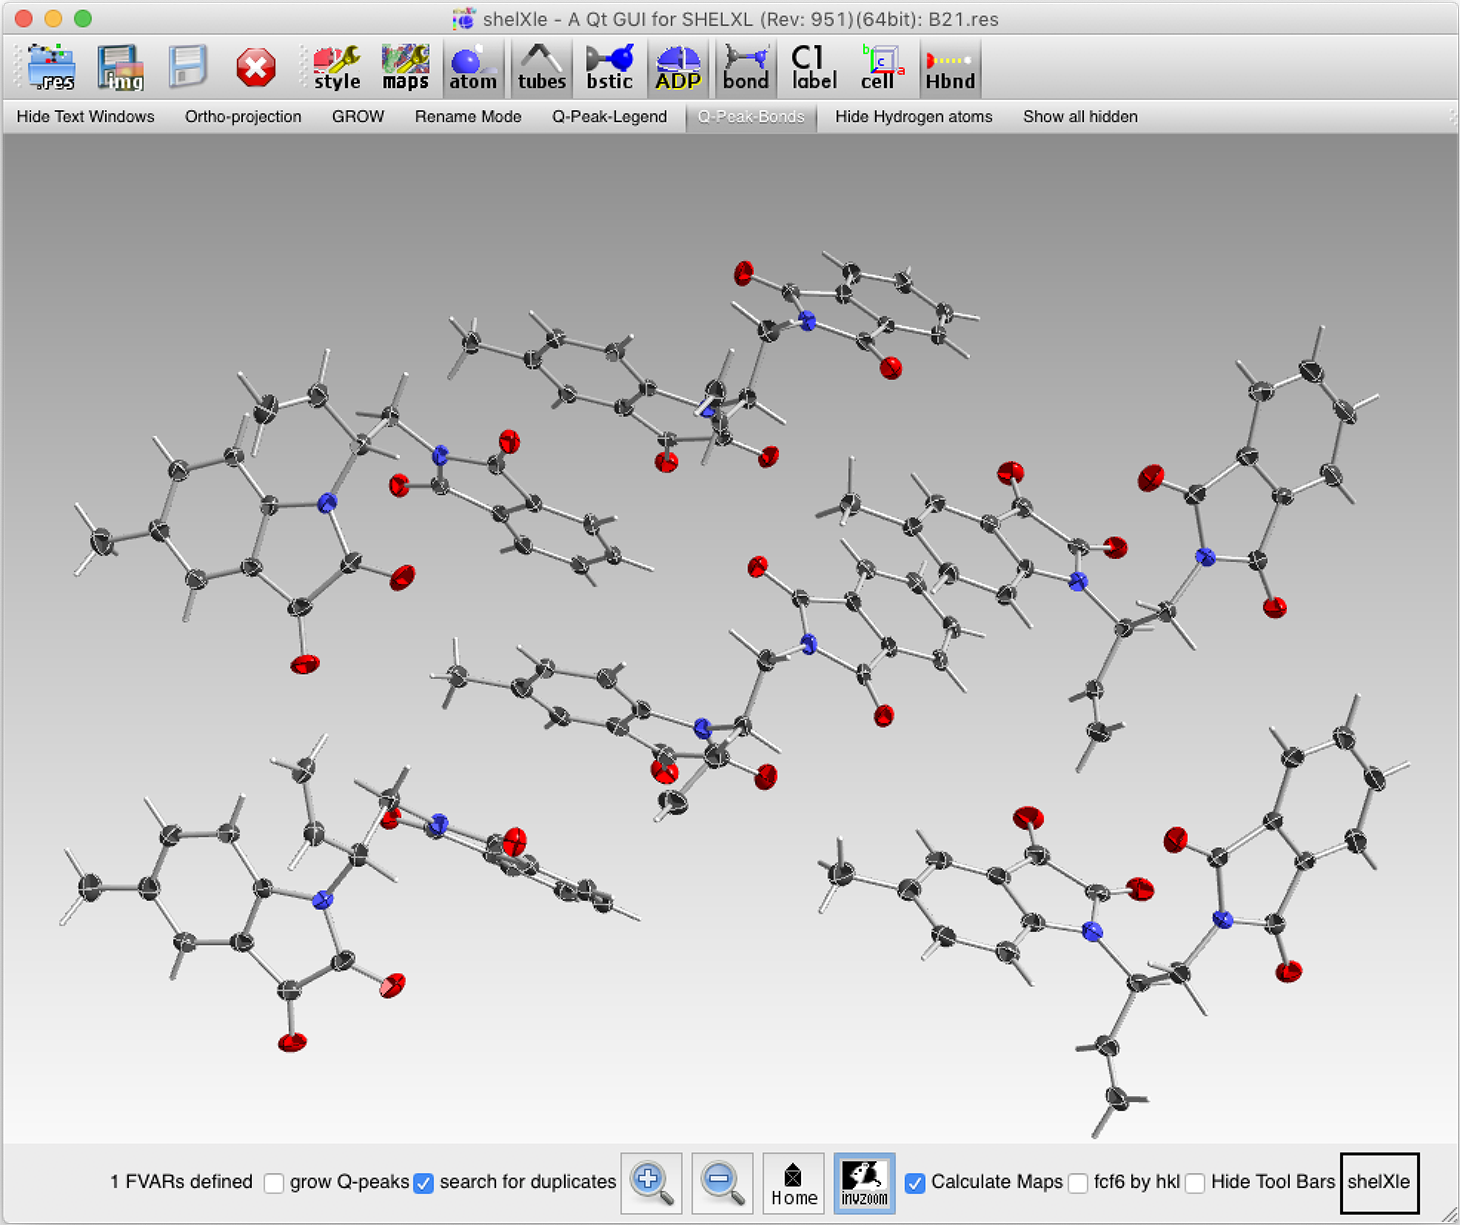Enable Rename Mode
This screenshot has width=1460, height=1225.
468,117
